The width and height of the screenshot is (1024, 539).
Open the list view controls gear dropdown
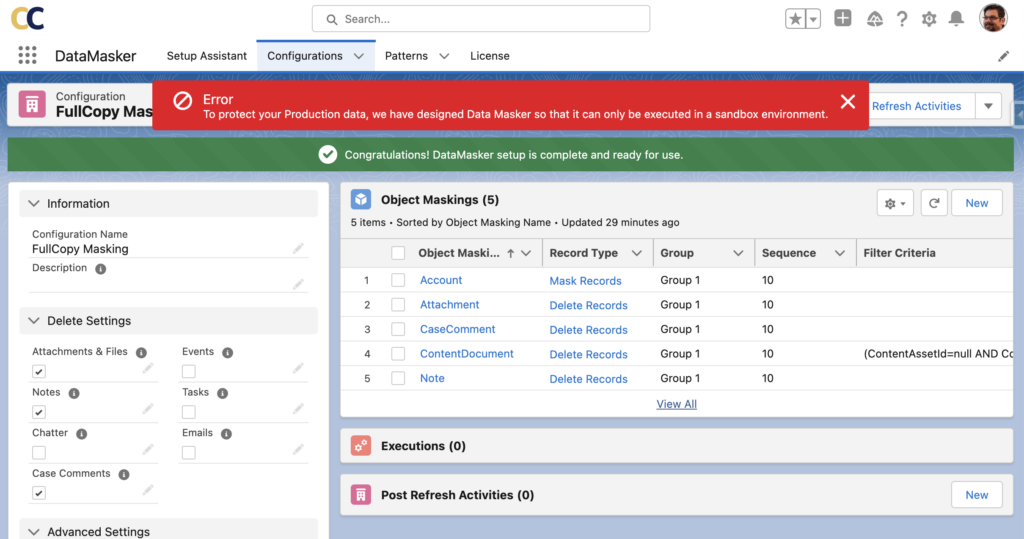(895, 203)
